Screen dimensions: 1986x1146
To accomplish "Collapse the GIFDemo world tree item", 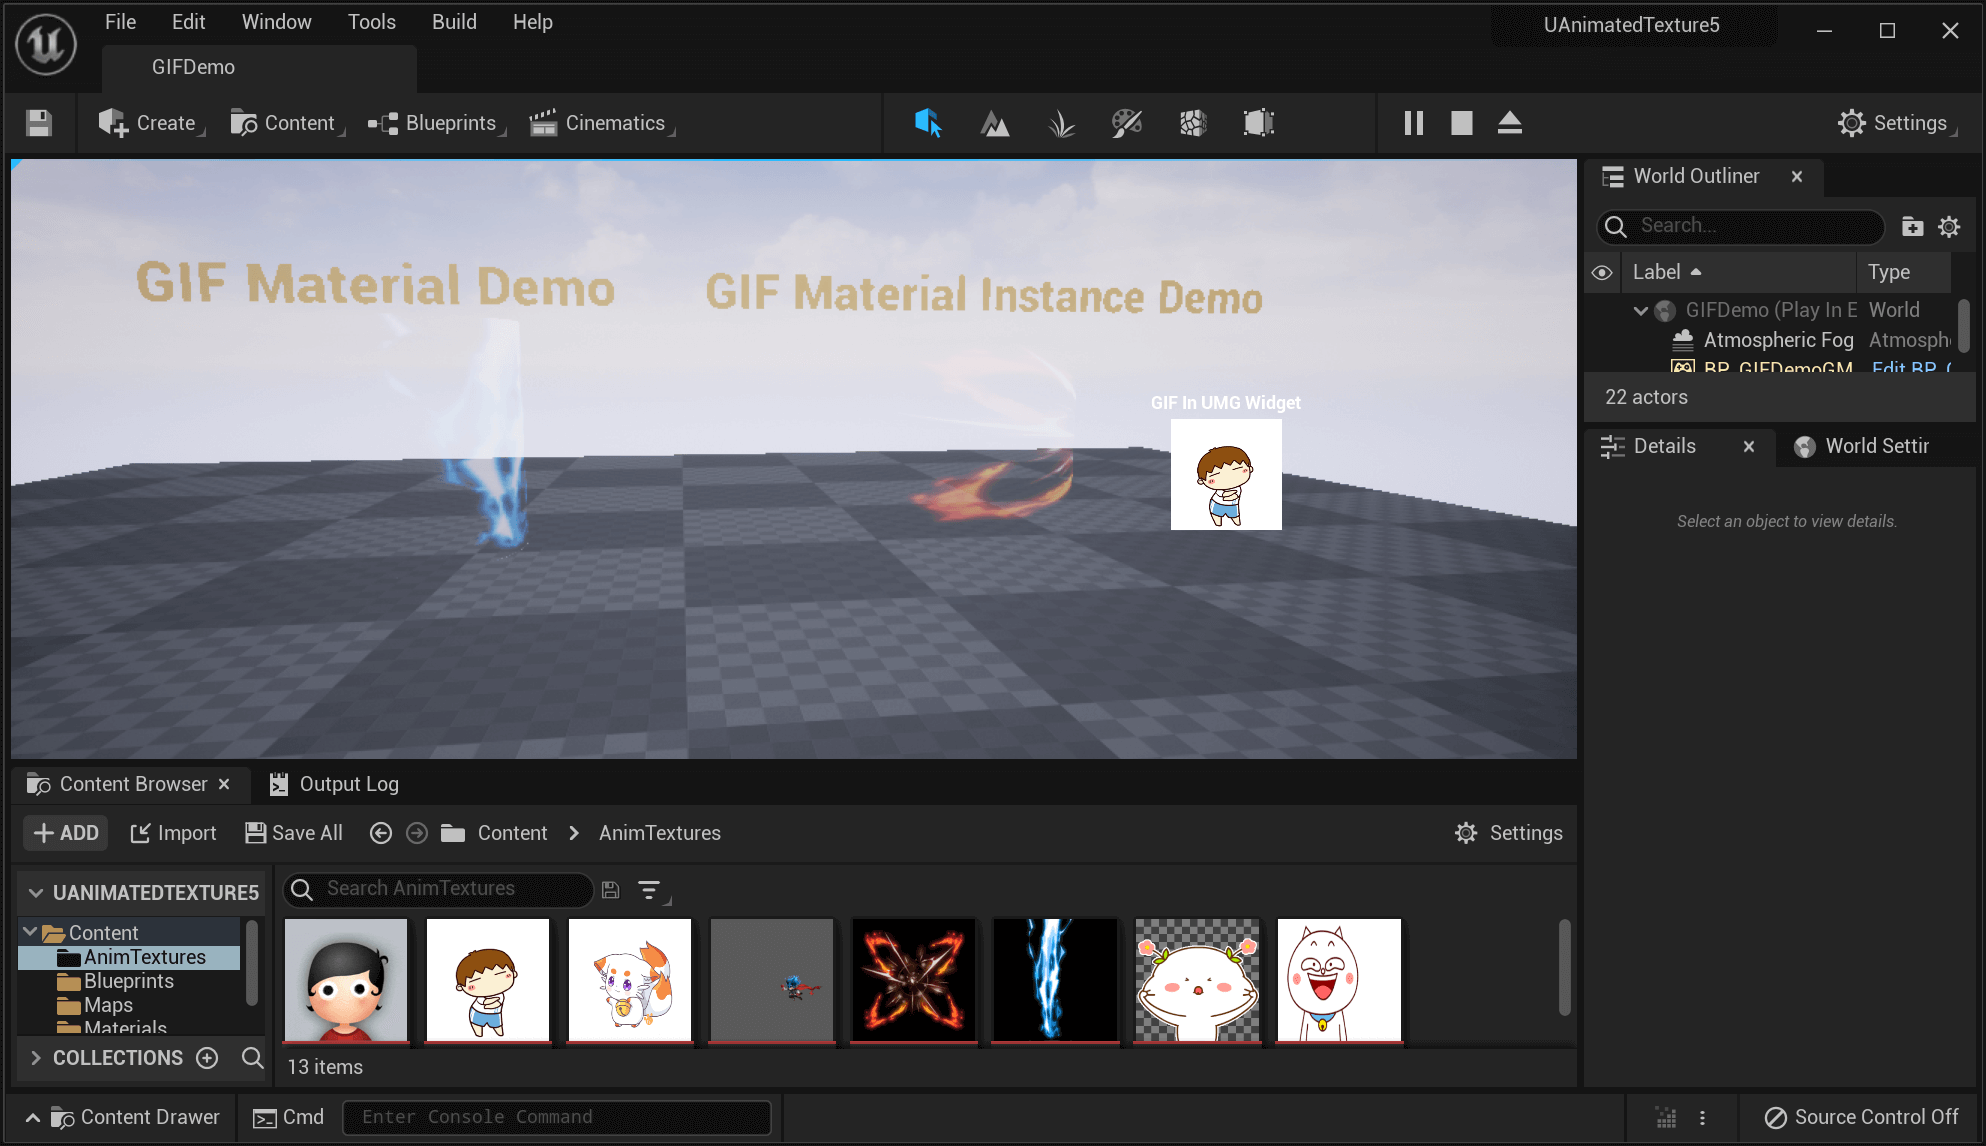I will click(1640, 310).
